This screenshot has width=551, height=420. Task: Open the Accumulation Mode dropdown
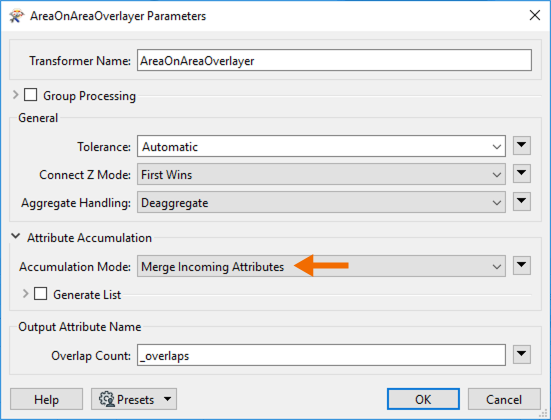coord(321,266)
